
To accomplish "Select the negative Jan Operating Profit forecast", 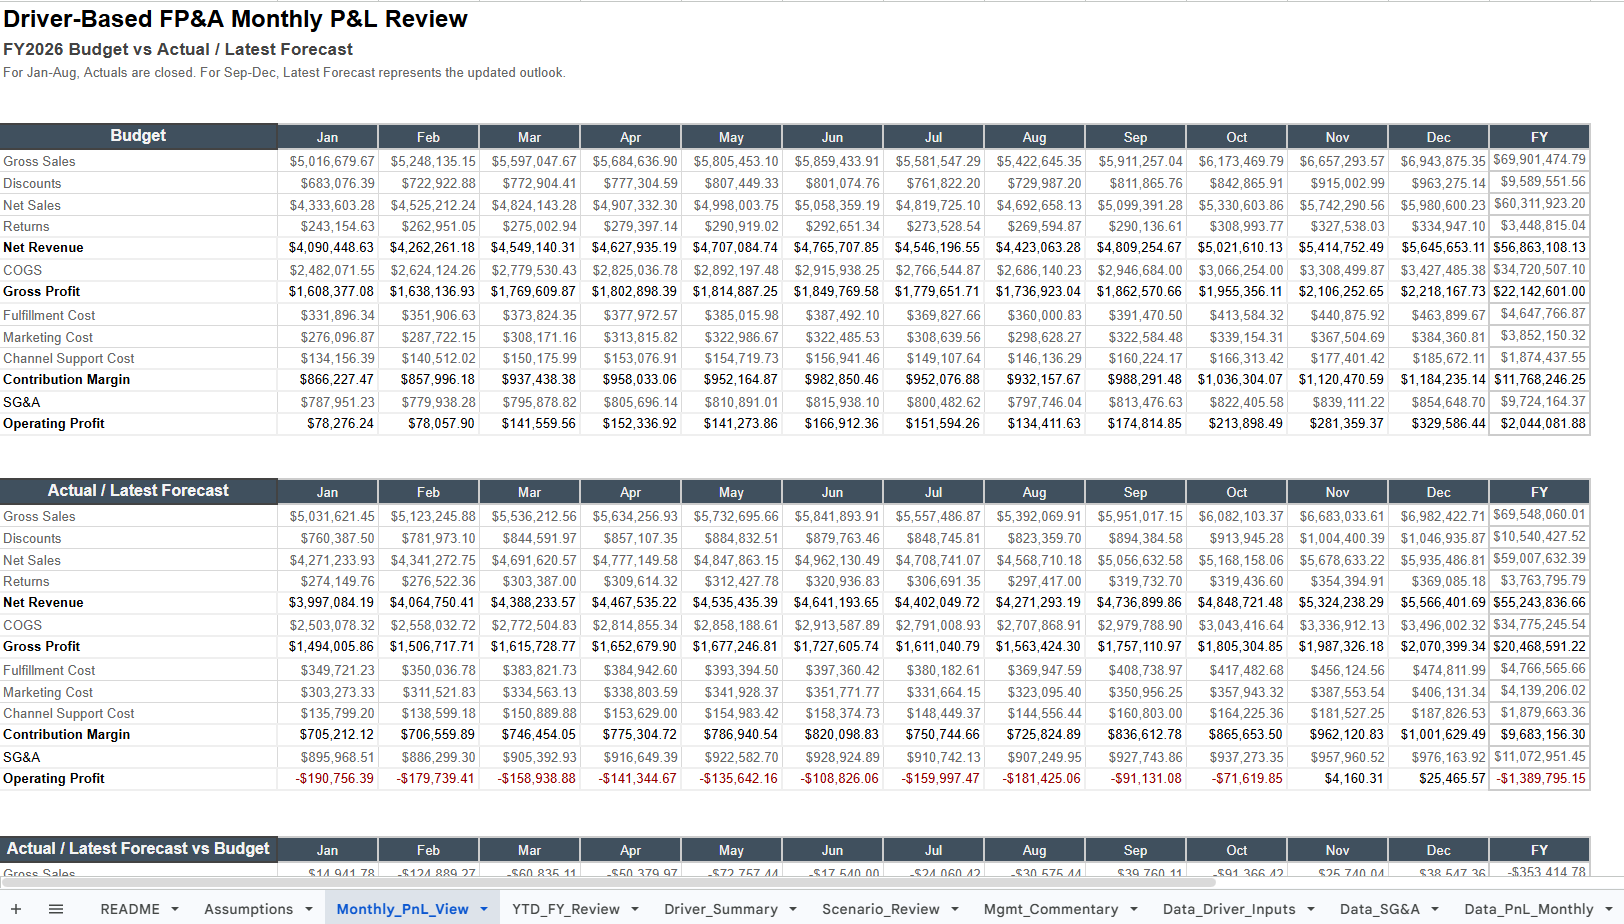I will tap(327, 778).
